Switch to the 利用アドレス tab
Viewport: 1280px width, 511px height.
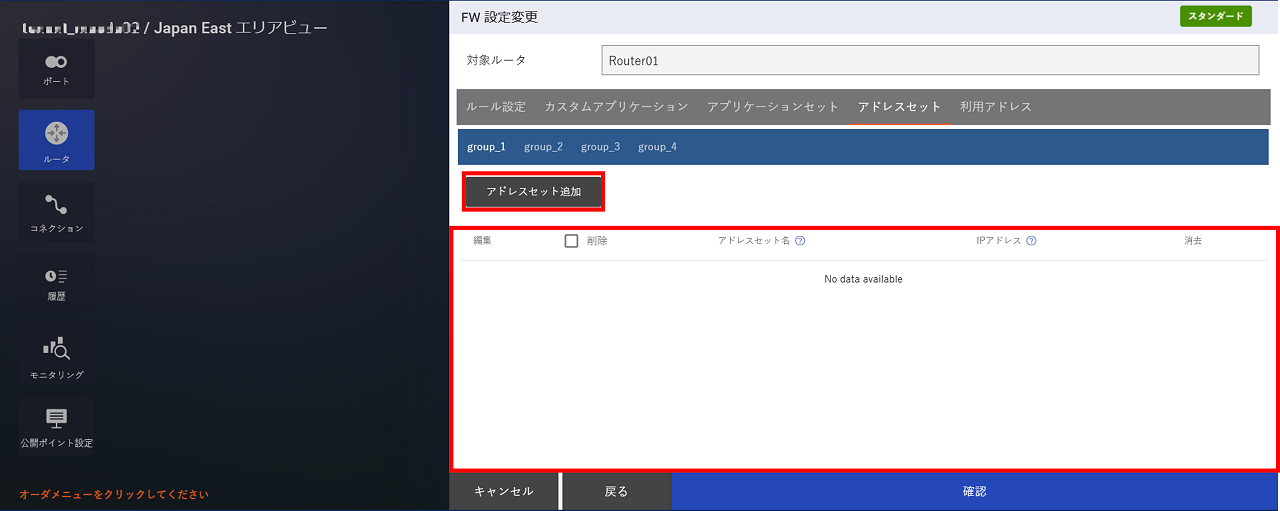(x=996, y=106)
